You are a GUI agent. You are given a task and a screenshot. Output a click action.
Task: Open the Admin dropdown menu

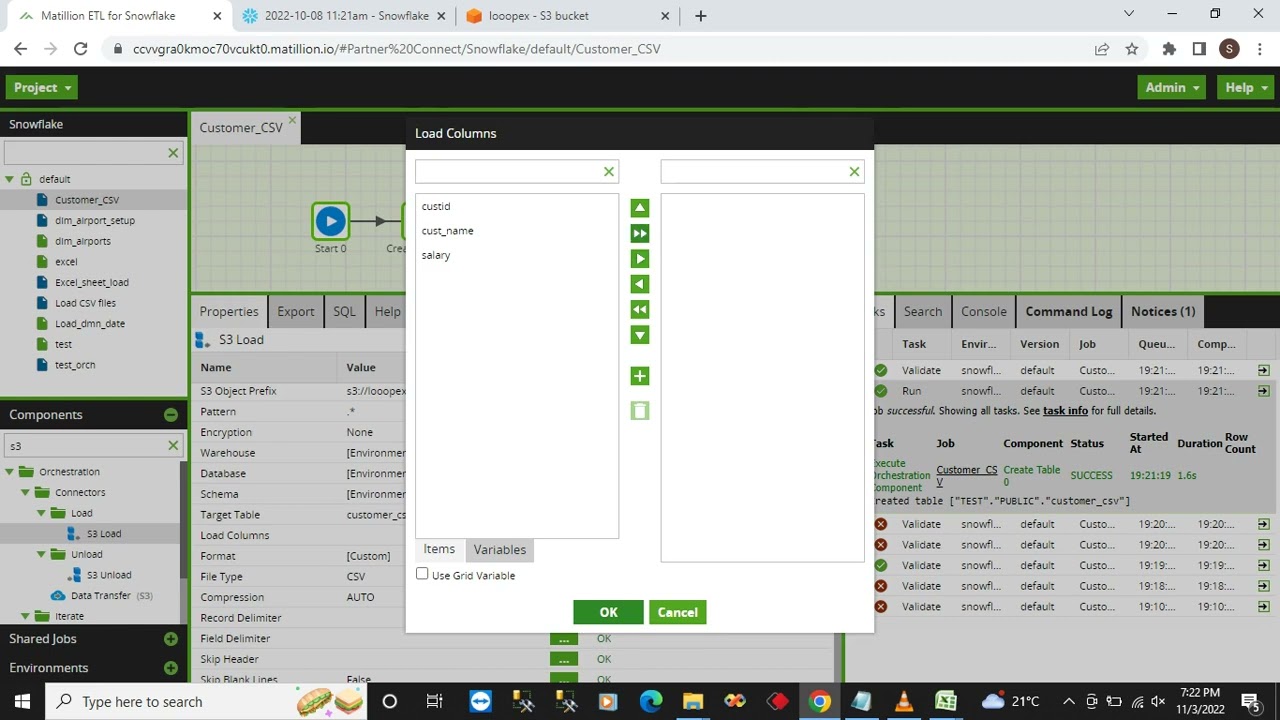[x=1173, y=88]
